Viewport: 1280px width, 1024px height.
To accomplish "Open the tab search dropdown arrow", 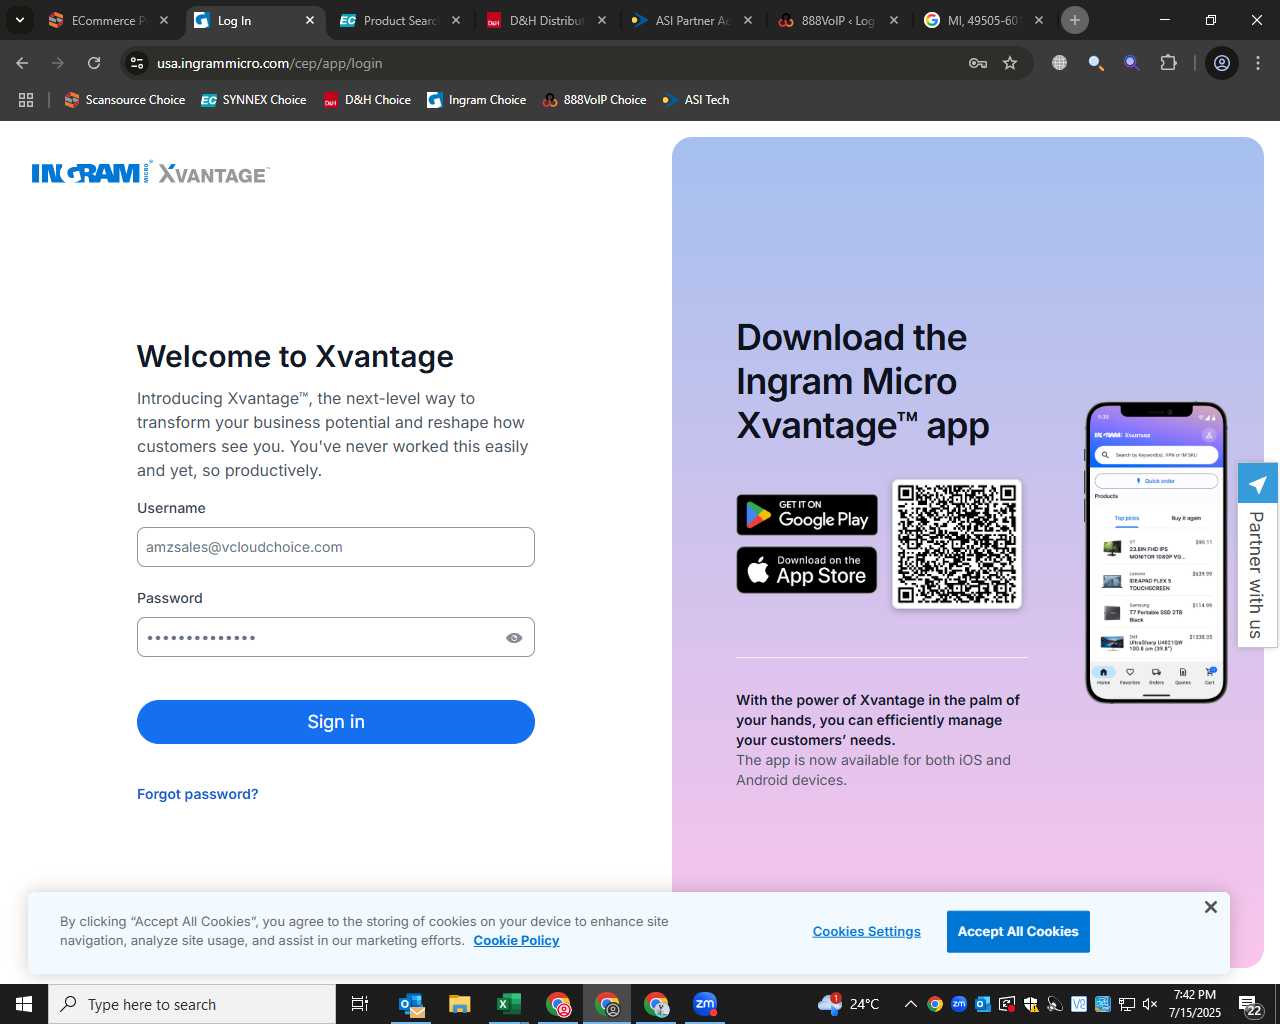I will pos(19,20).
